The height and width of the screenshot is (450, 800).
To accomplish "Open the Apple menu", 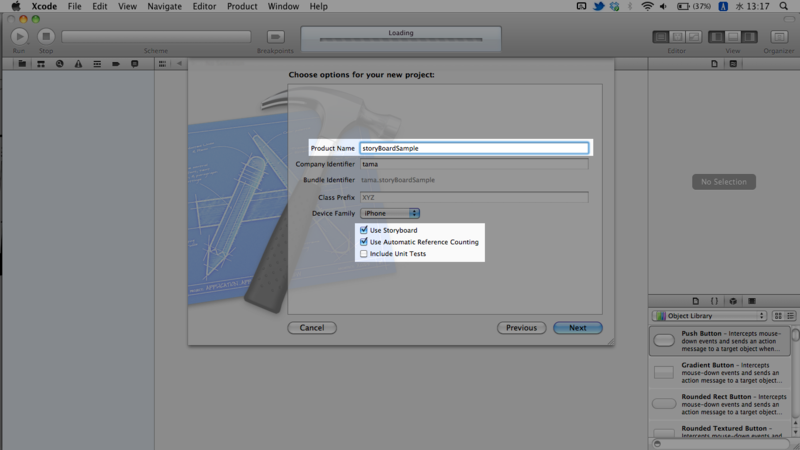I will 16,6.
